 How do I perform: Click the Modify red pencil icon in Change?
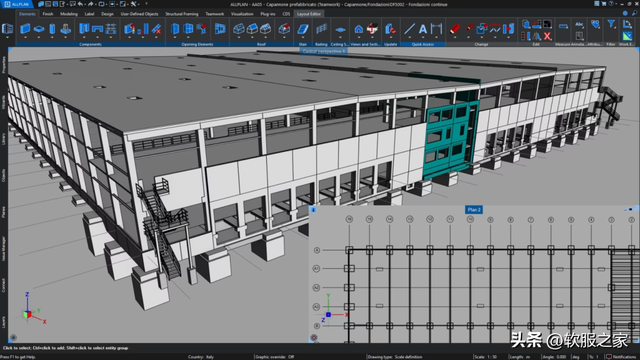click(x=455, y=29)
